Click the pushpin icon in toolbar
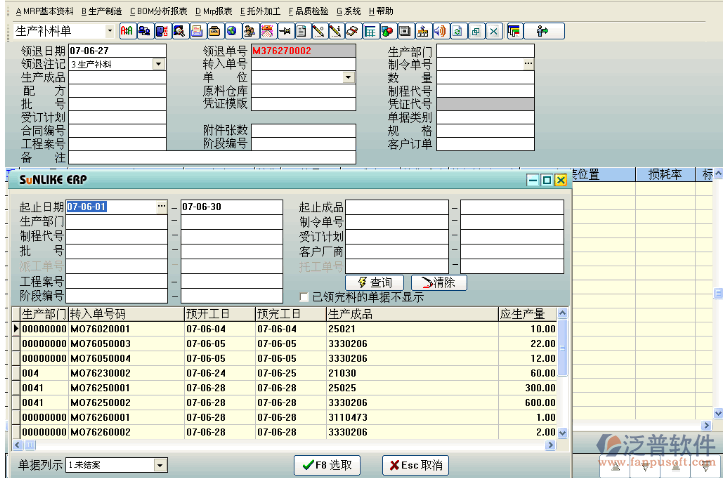The width and height of the screenshot is (726, 478). coord(286,31)
